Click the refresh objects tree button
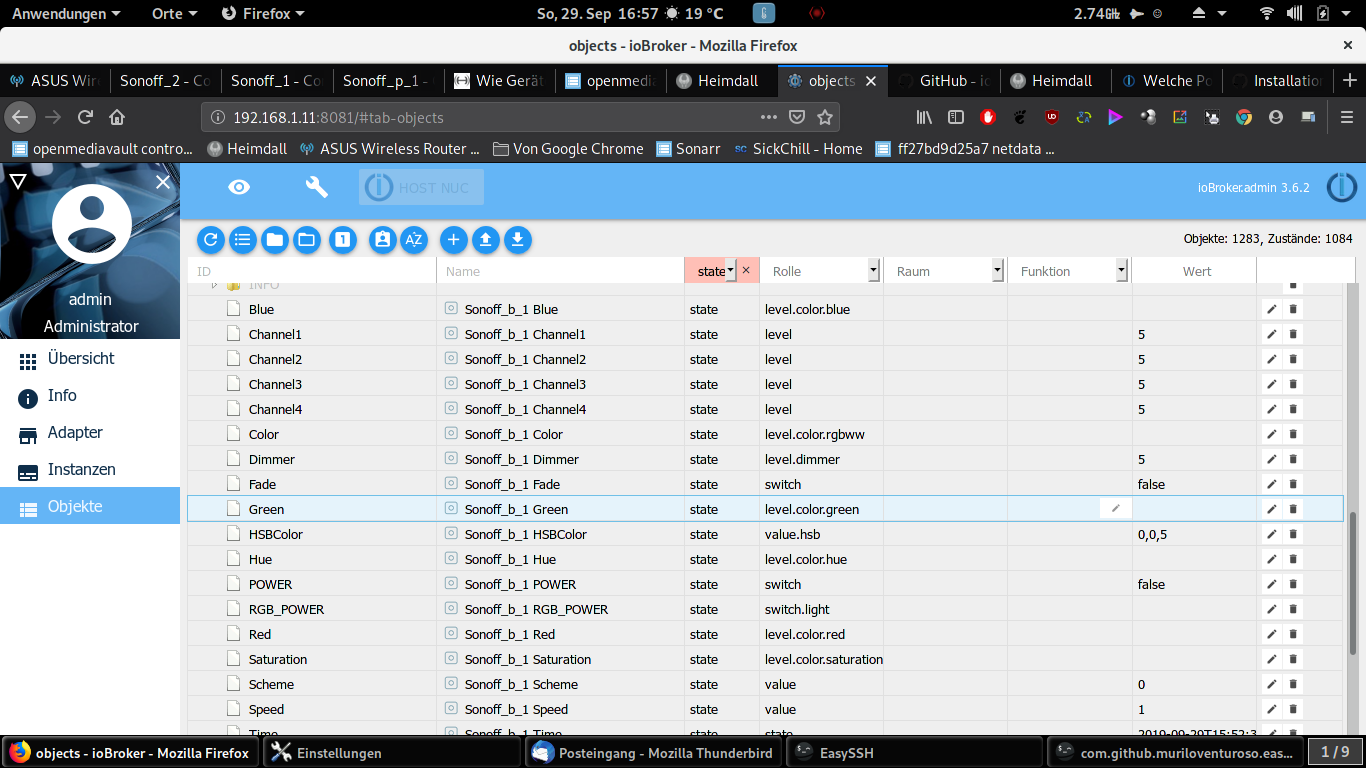The width and height of the screenshot is (1366, 768). pyautogui.click(x=210, y=239)
